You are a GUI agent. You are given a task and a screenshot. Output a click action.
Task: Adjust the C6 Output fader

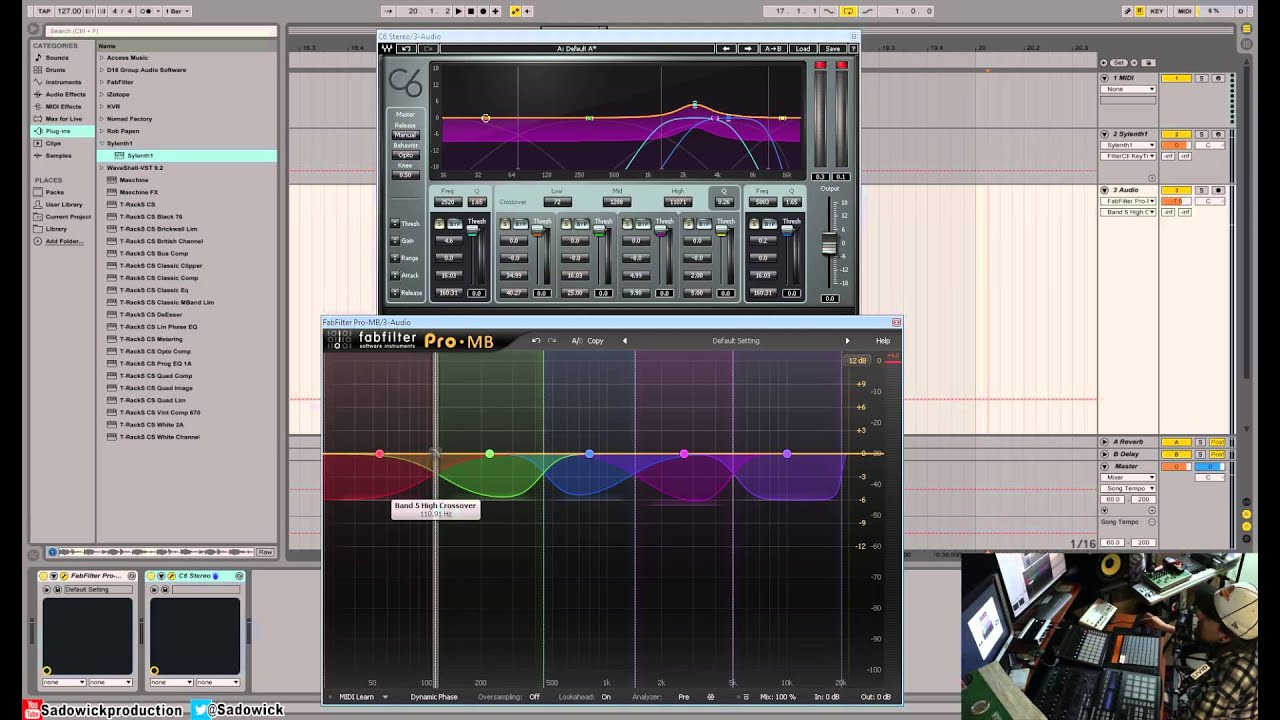pos(829,244)
